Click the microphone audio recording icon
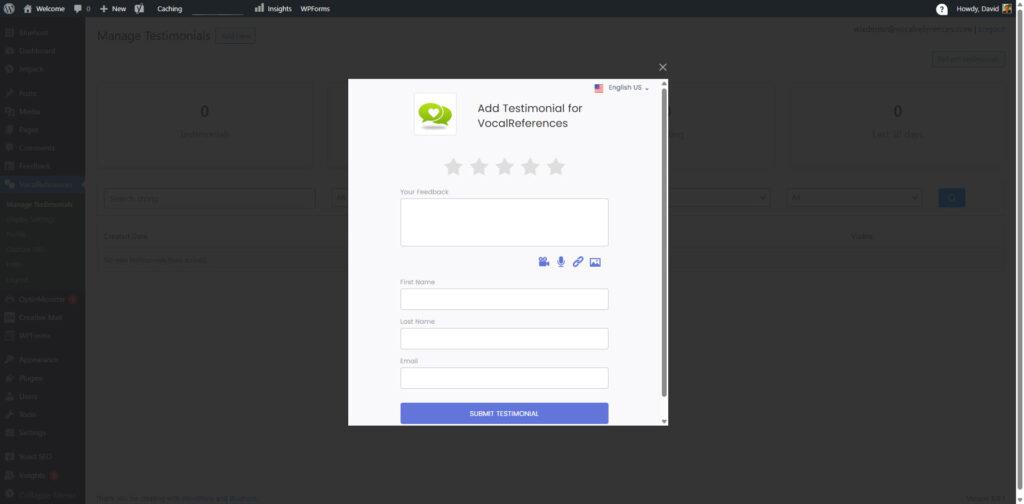This screenshot has height=504, width=1024. 561,262
